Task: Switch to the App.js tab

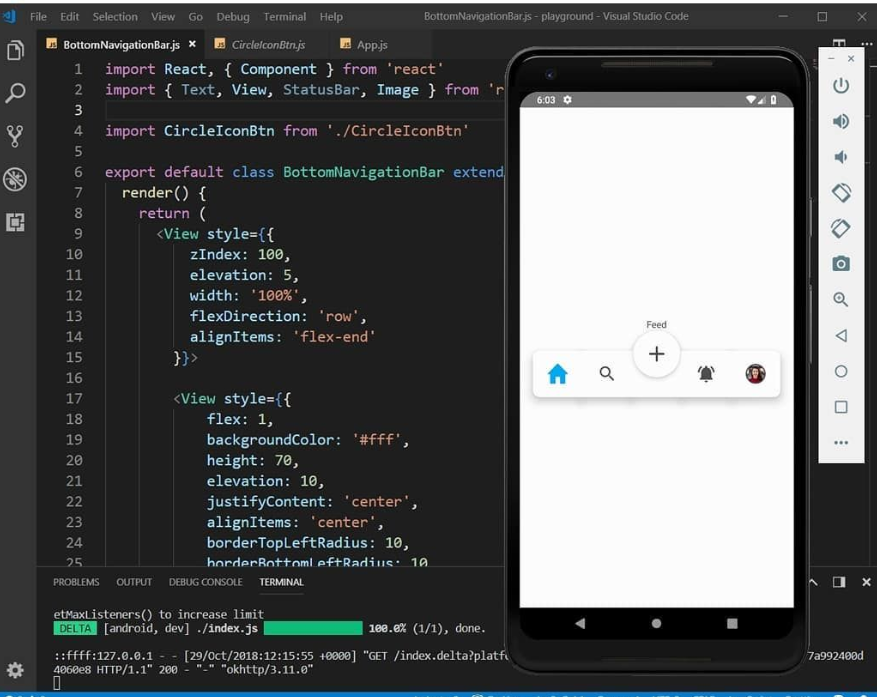Action: pyautogui.click(x=372, y=45)
